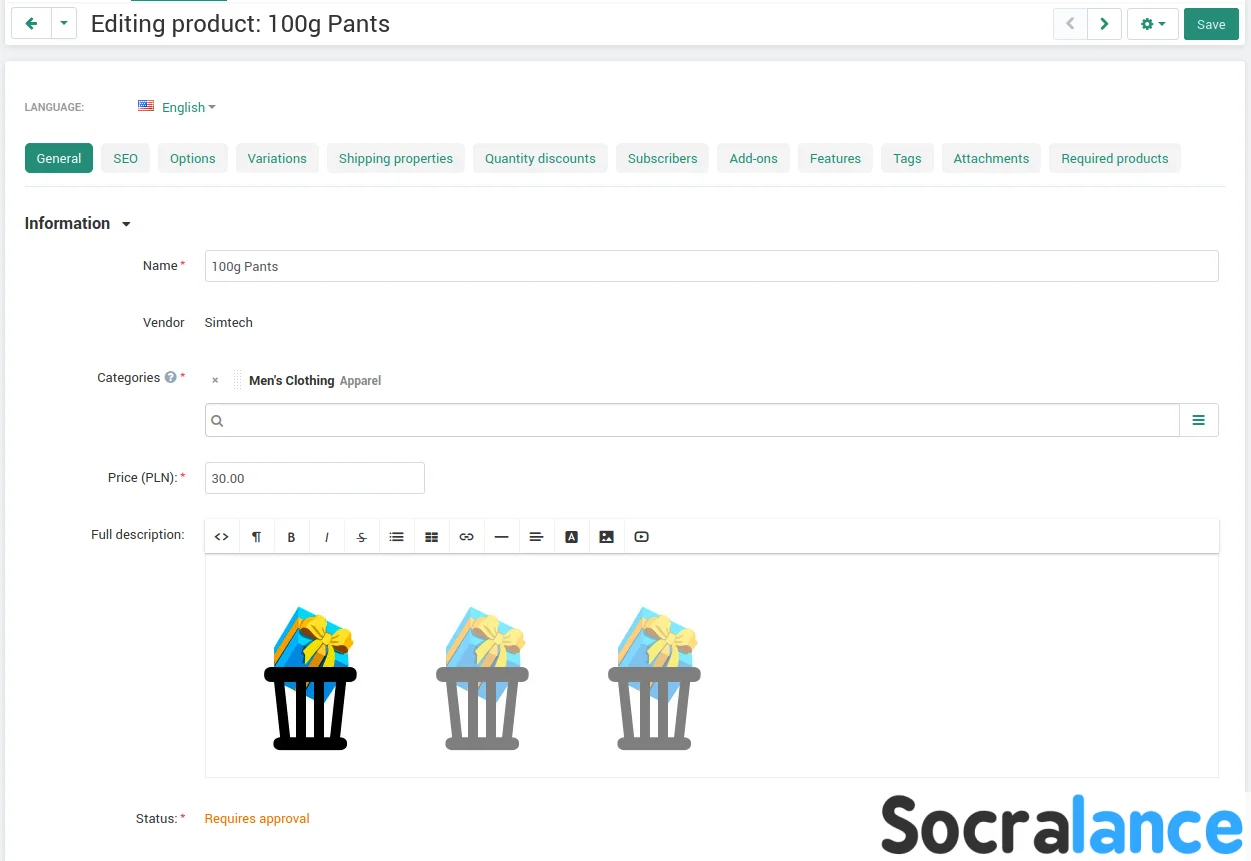The width and height of the screenshot is (1251, 861).
Task: Open the Quantity discounts tab
Action: 540,158
